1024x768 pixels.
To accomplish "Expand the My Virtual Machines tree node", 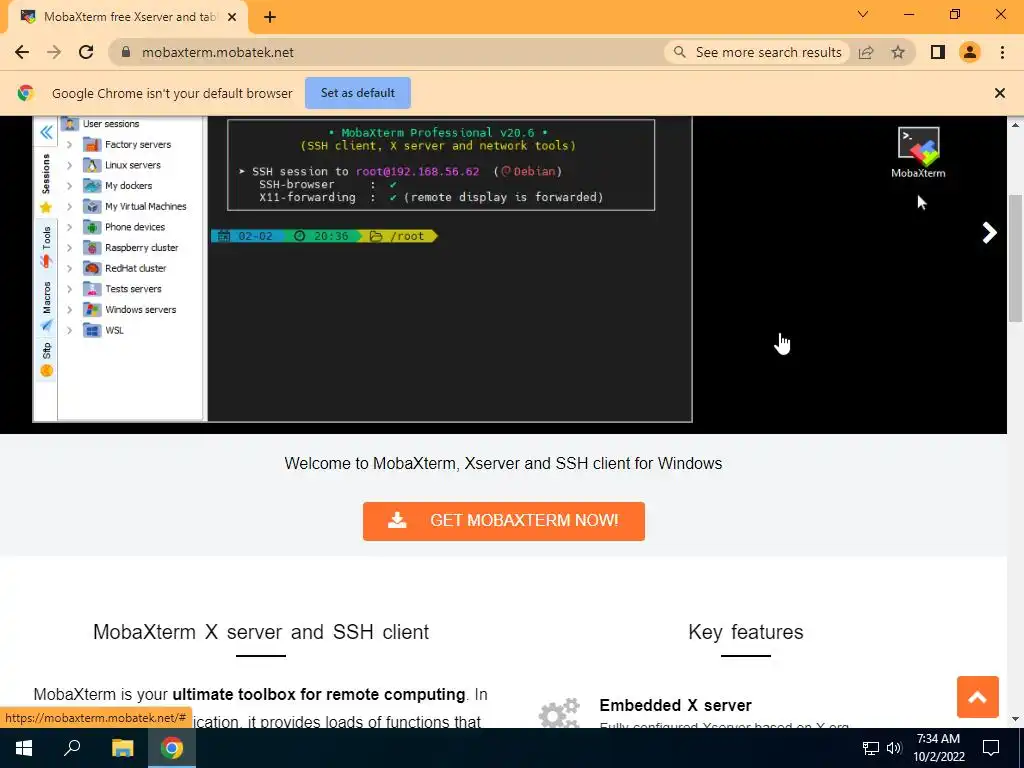I will 69,206.
